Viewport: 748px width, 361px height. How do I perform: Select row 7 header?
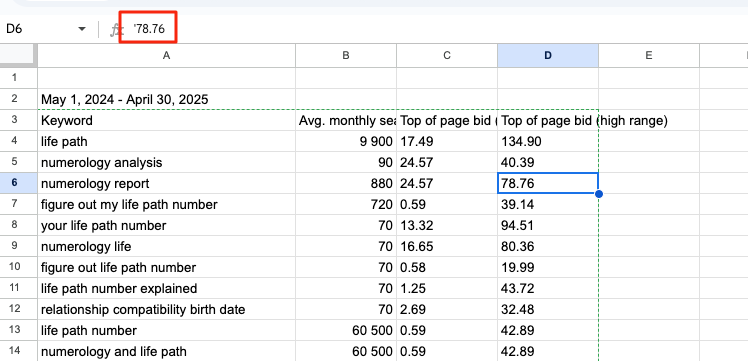click(19, 204)
